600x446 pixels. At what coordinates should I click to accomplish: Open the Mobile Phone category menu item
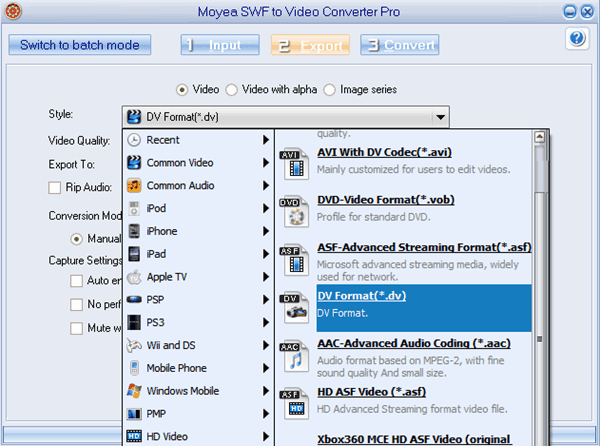198,368
